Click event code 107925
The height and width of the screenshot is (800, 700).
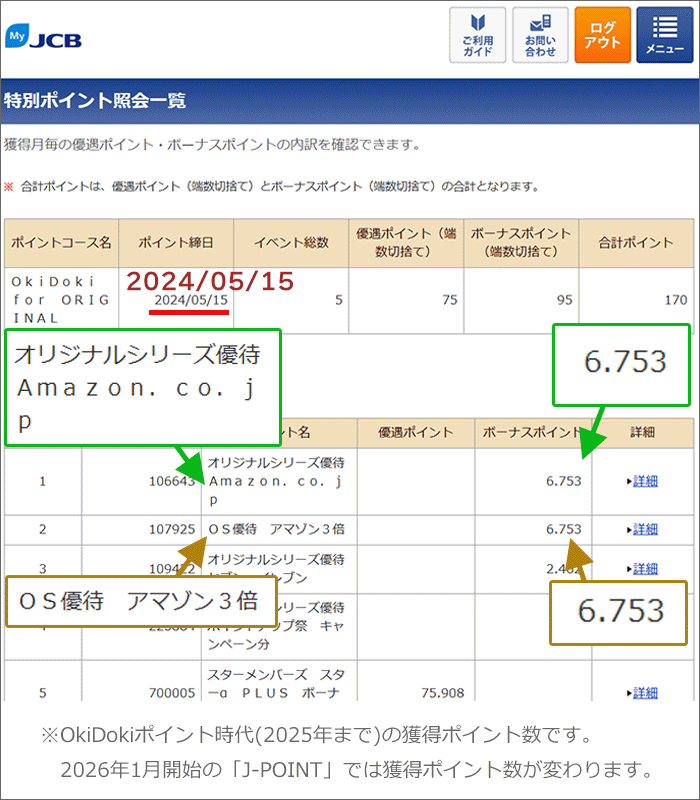click(x=172, y=530)
